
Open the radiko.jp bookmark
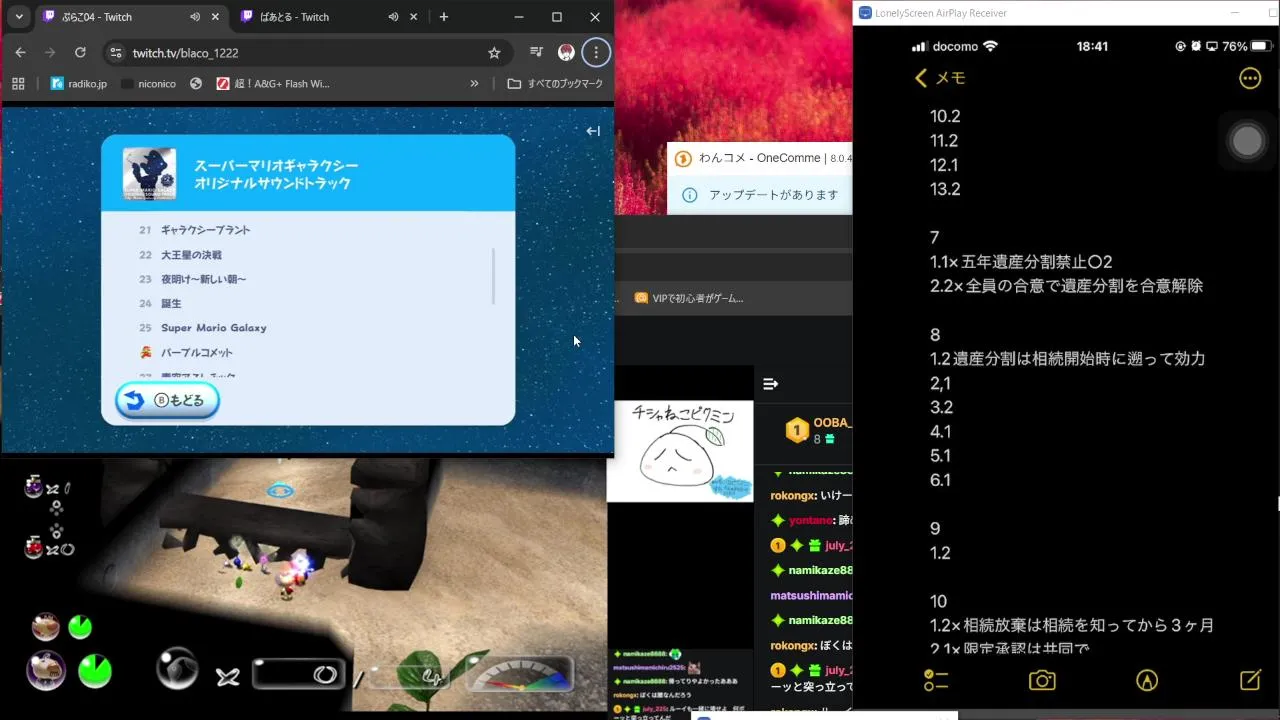(x=79, y=84)
